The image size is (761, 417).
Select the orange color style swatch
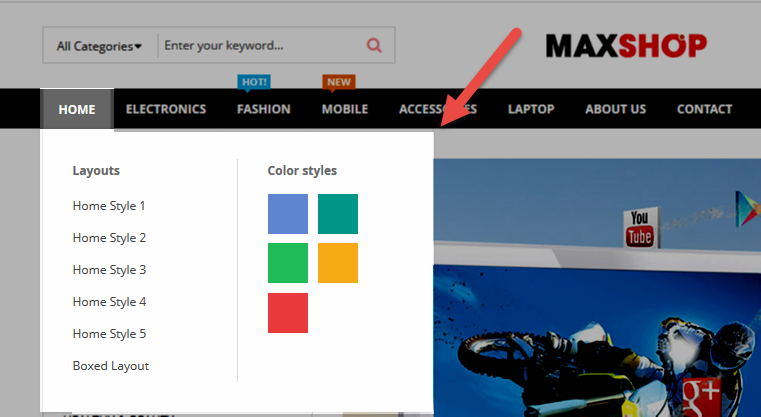(x=338, y=263)
